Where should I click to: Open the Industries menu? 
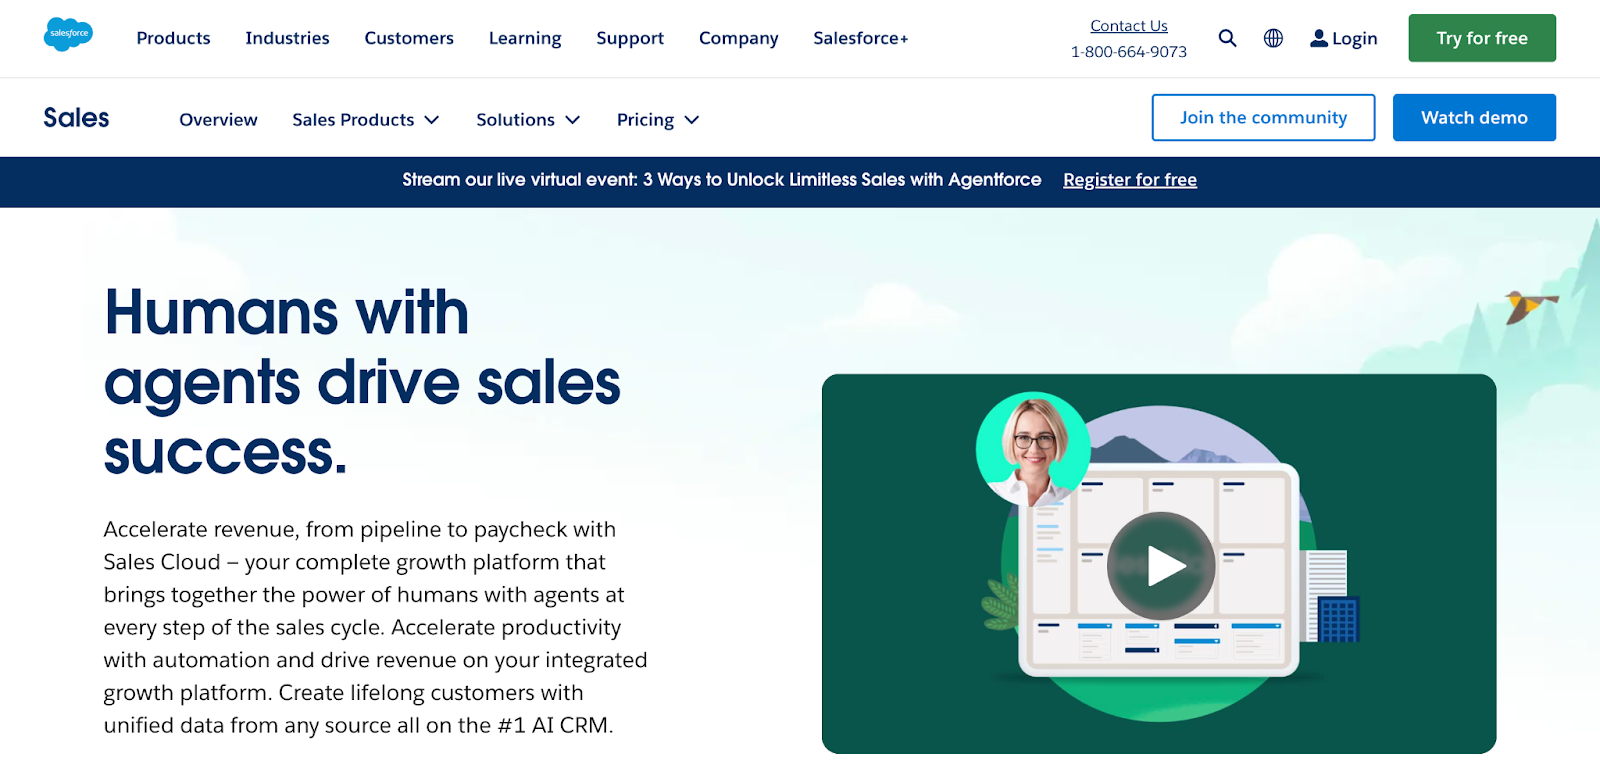point(287,38)
